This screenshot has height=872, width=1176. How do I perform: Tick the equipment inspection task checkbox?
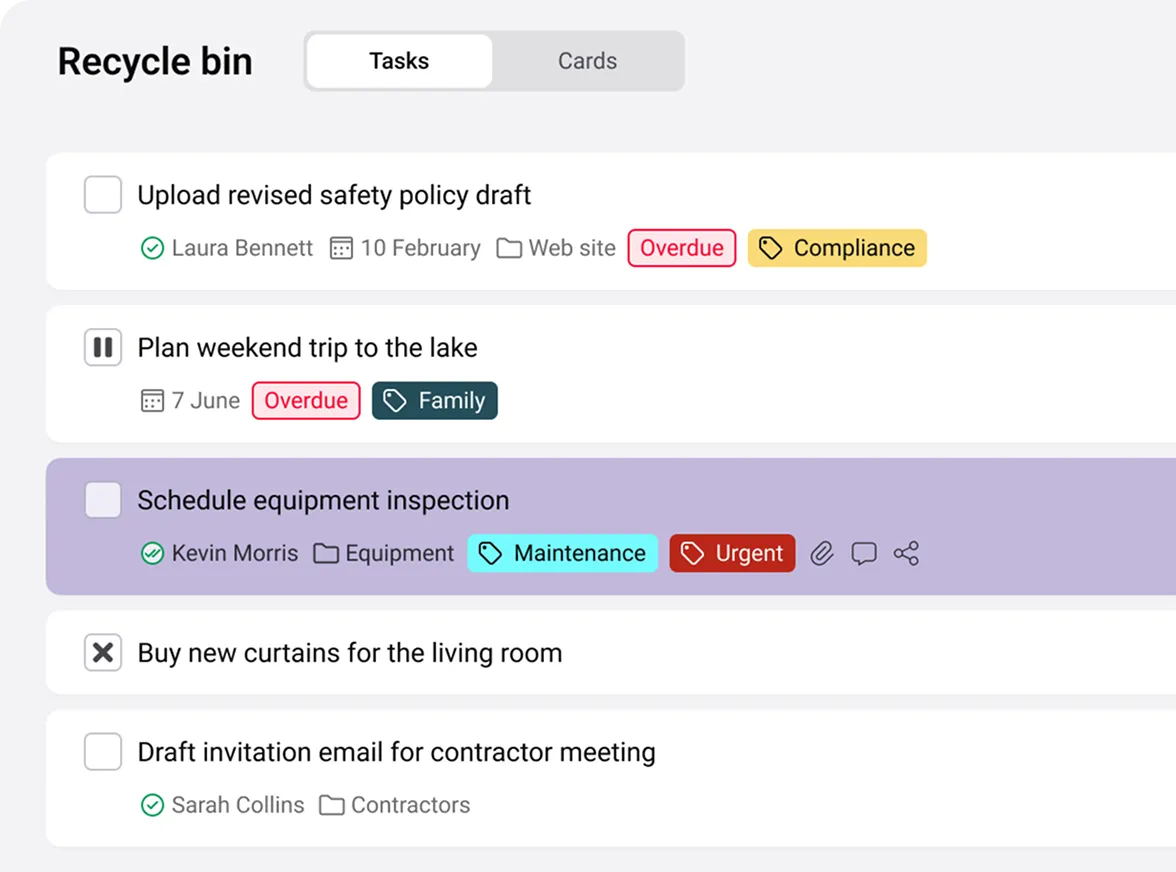point(103,500)
